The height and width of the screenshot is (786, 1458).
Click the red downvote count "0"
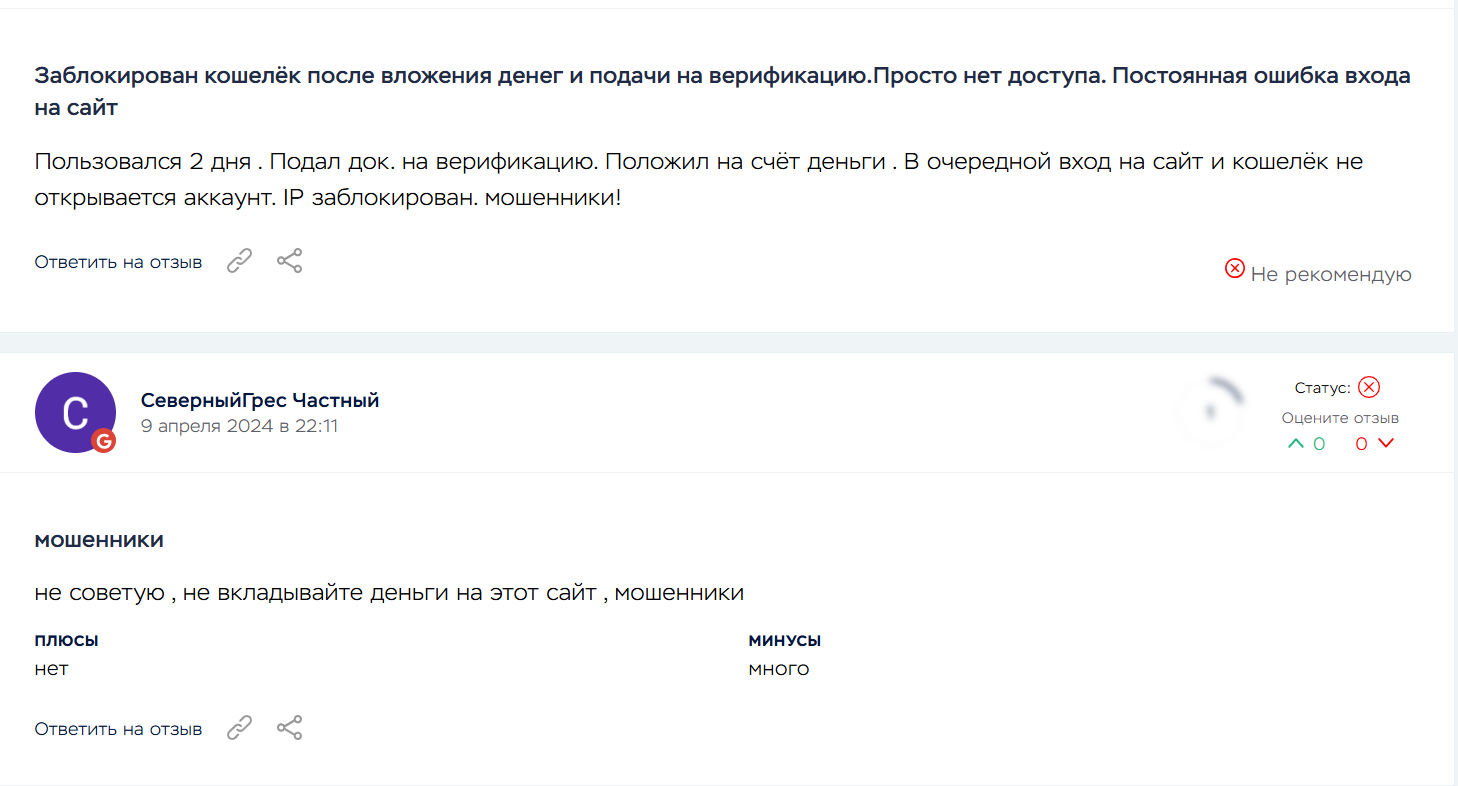(1361, 444)
